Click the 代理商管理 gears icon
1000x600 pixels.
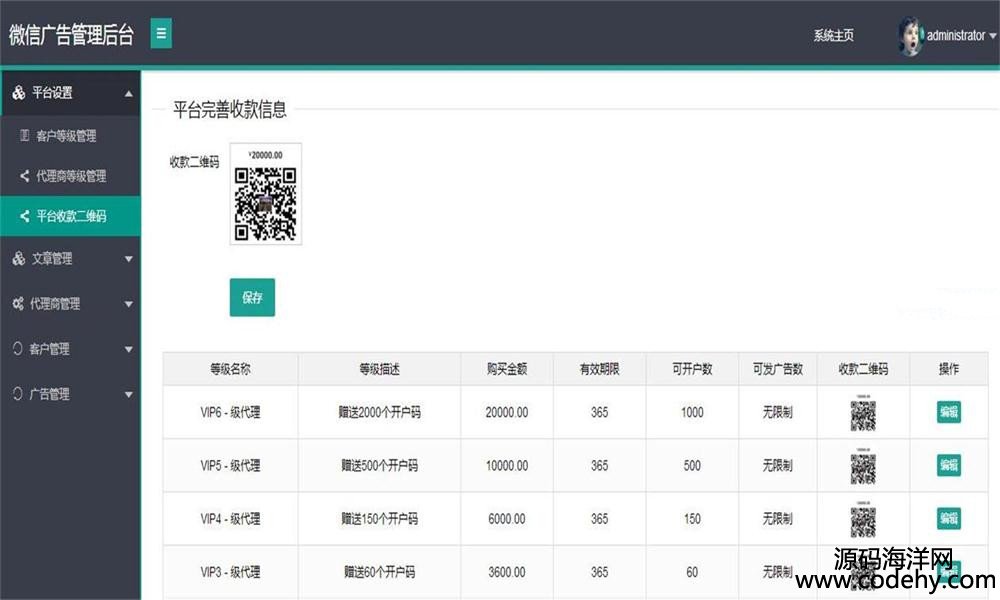pyautogui.click(x=18, y=304)
